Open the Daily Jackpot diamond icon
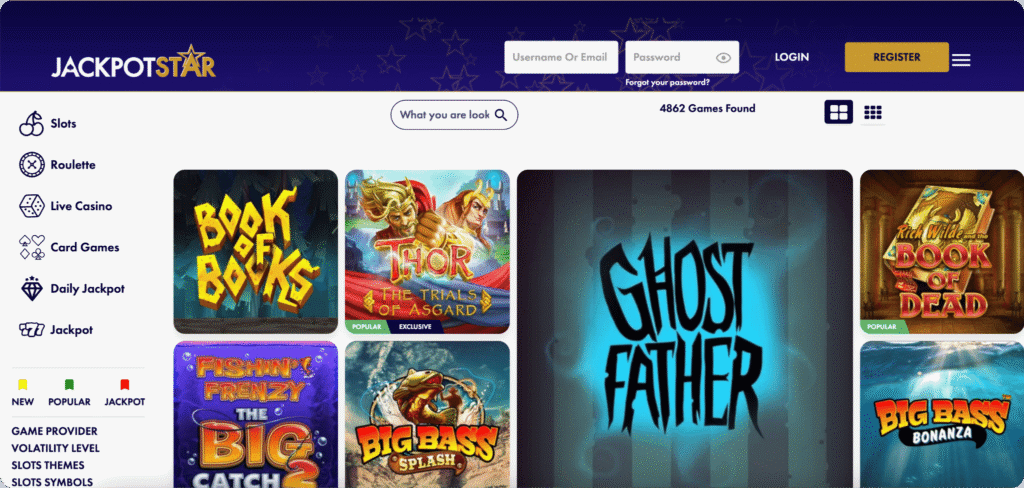 coord(32,288)
